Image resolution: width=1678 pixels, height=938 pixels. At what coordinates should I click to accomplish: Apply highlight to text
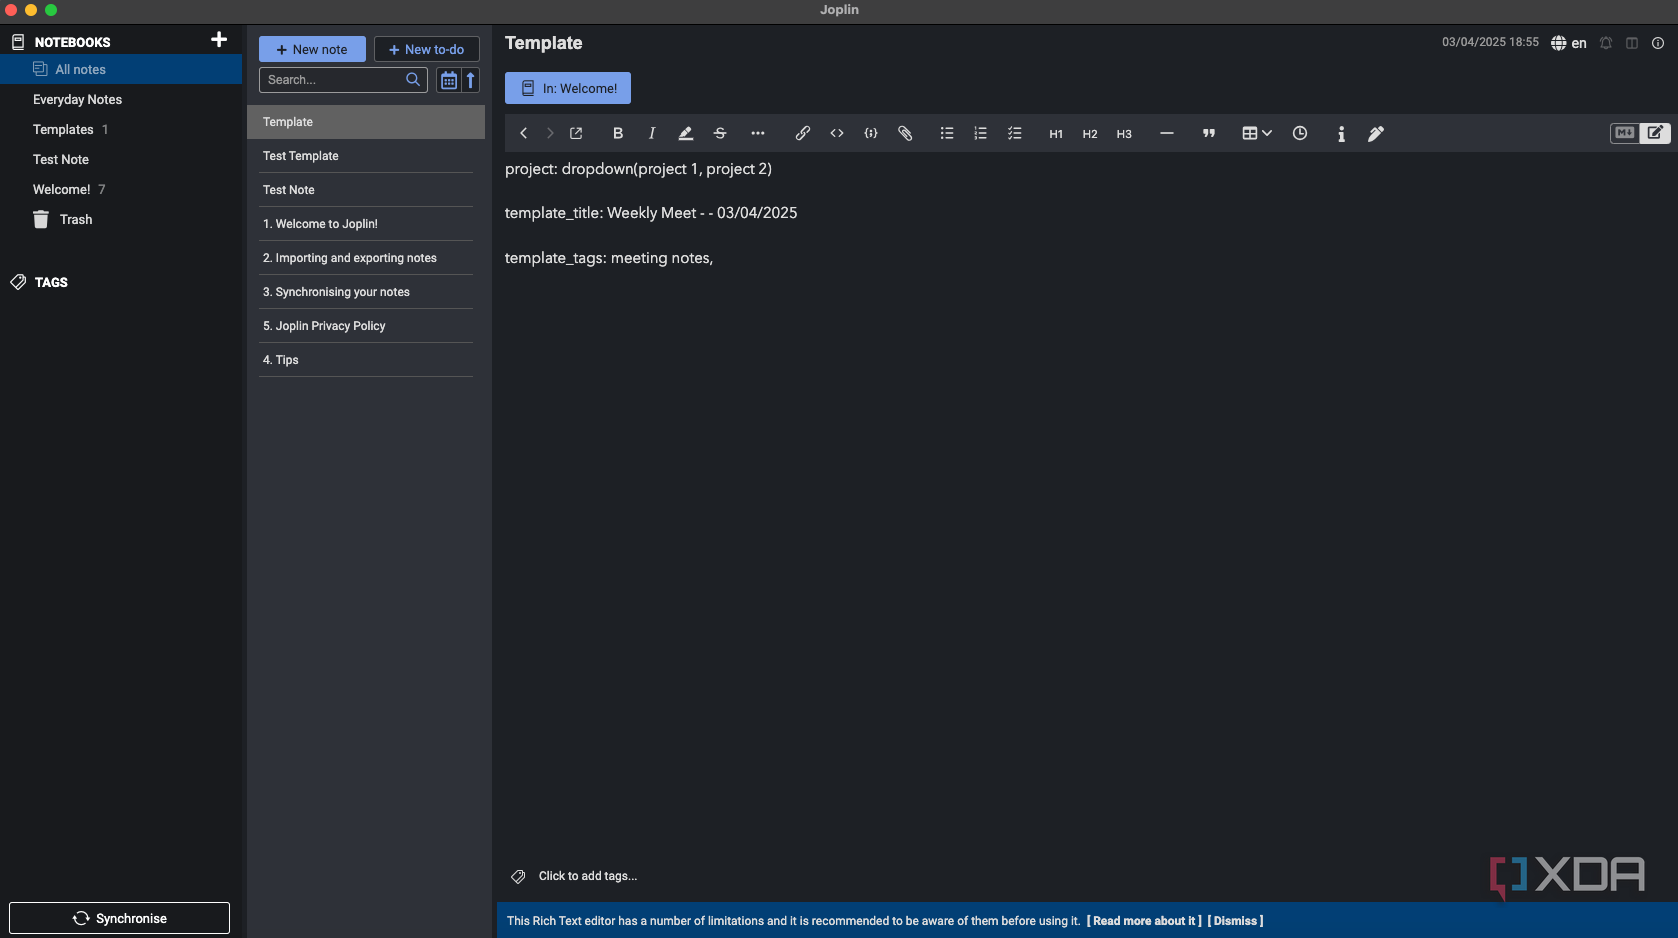pyautogui.click(x=686, y=133)
